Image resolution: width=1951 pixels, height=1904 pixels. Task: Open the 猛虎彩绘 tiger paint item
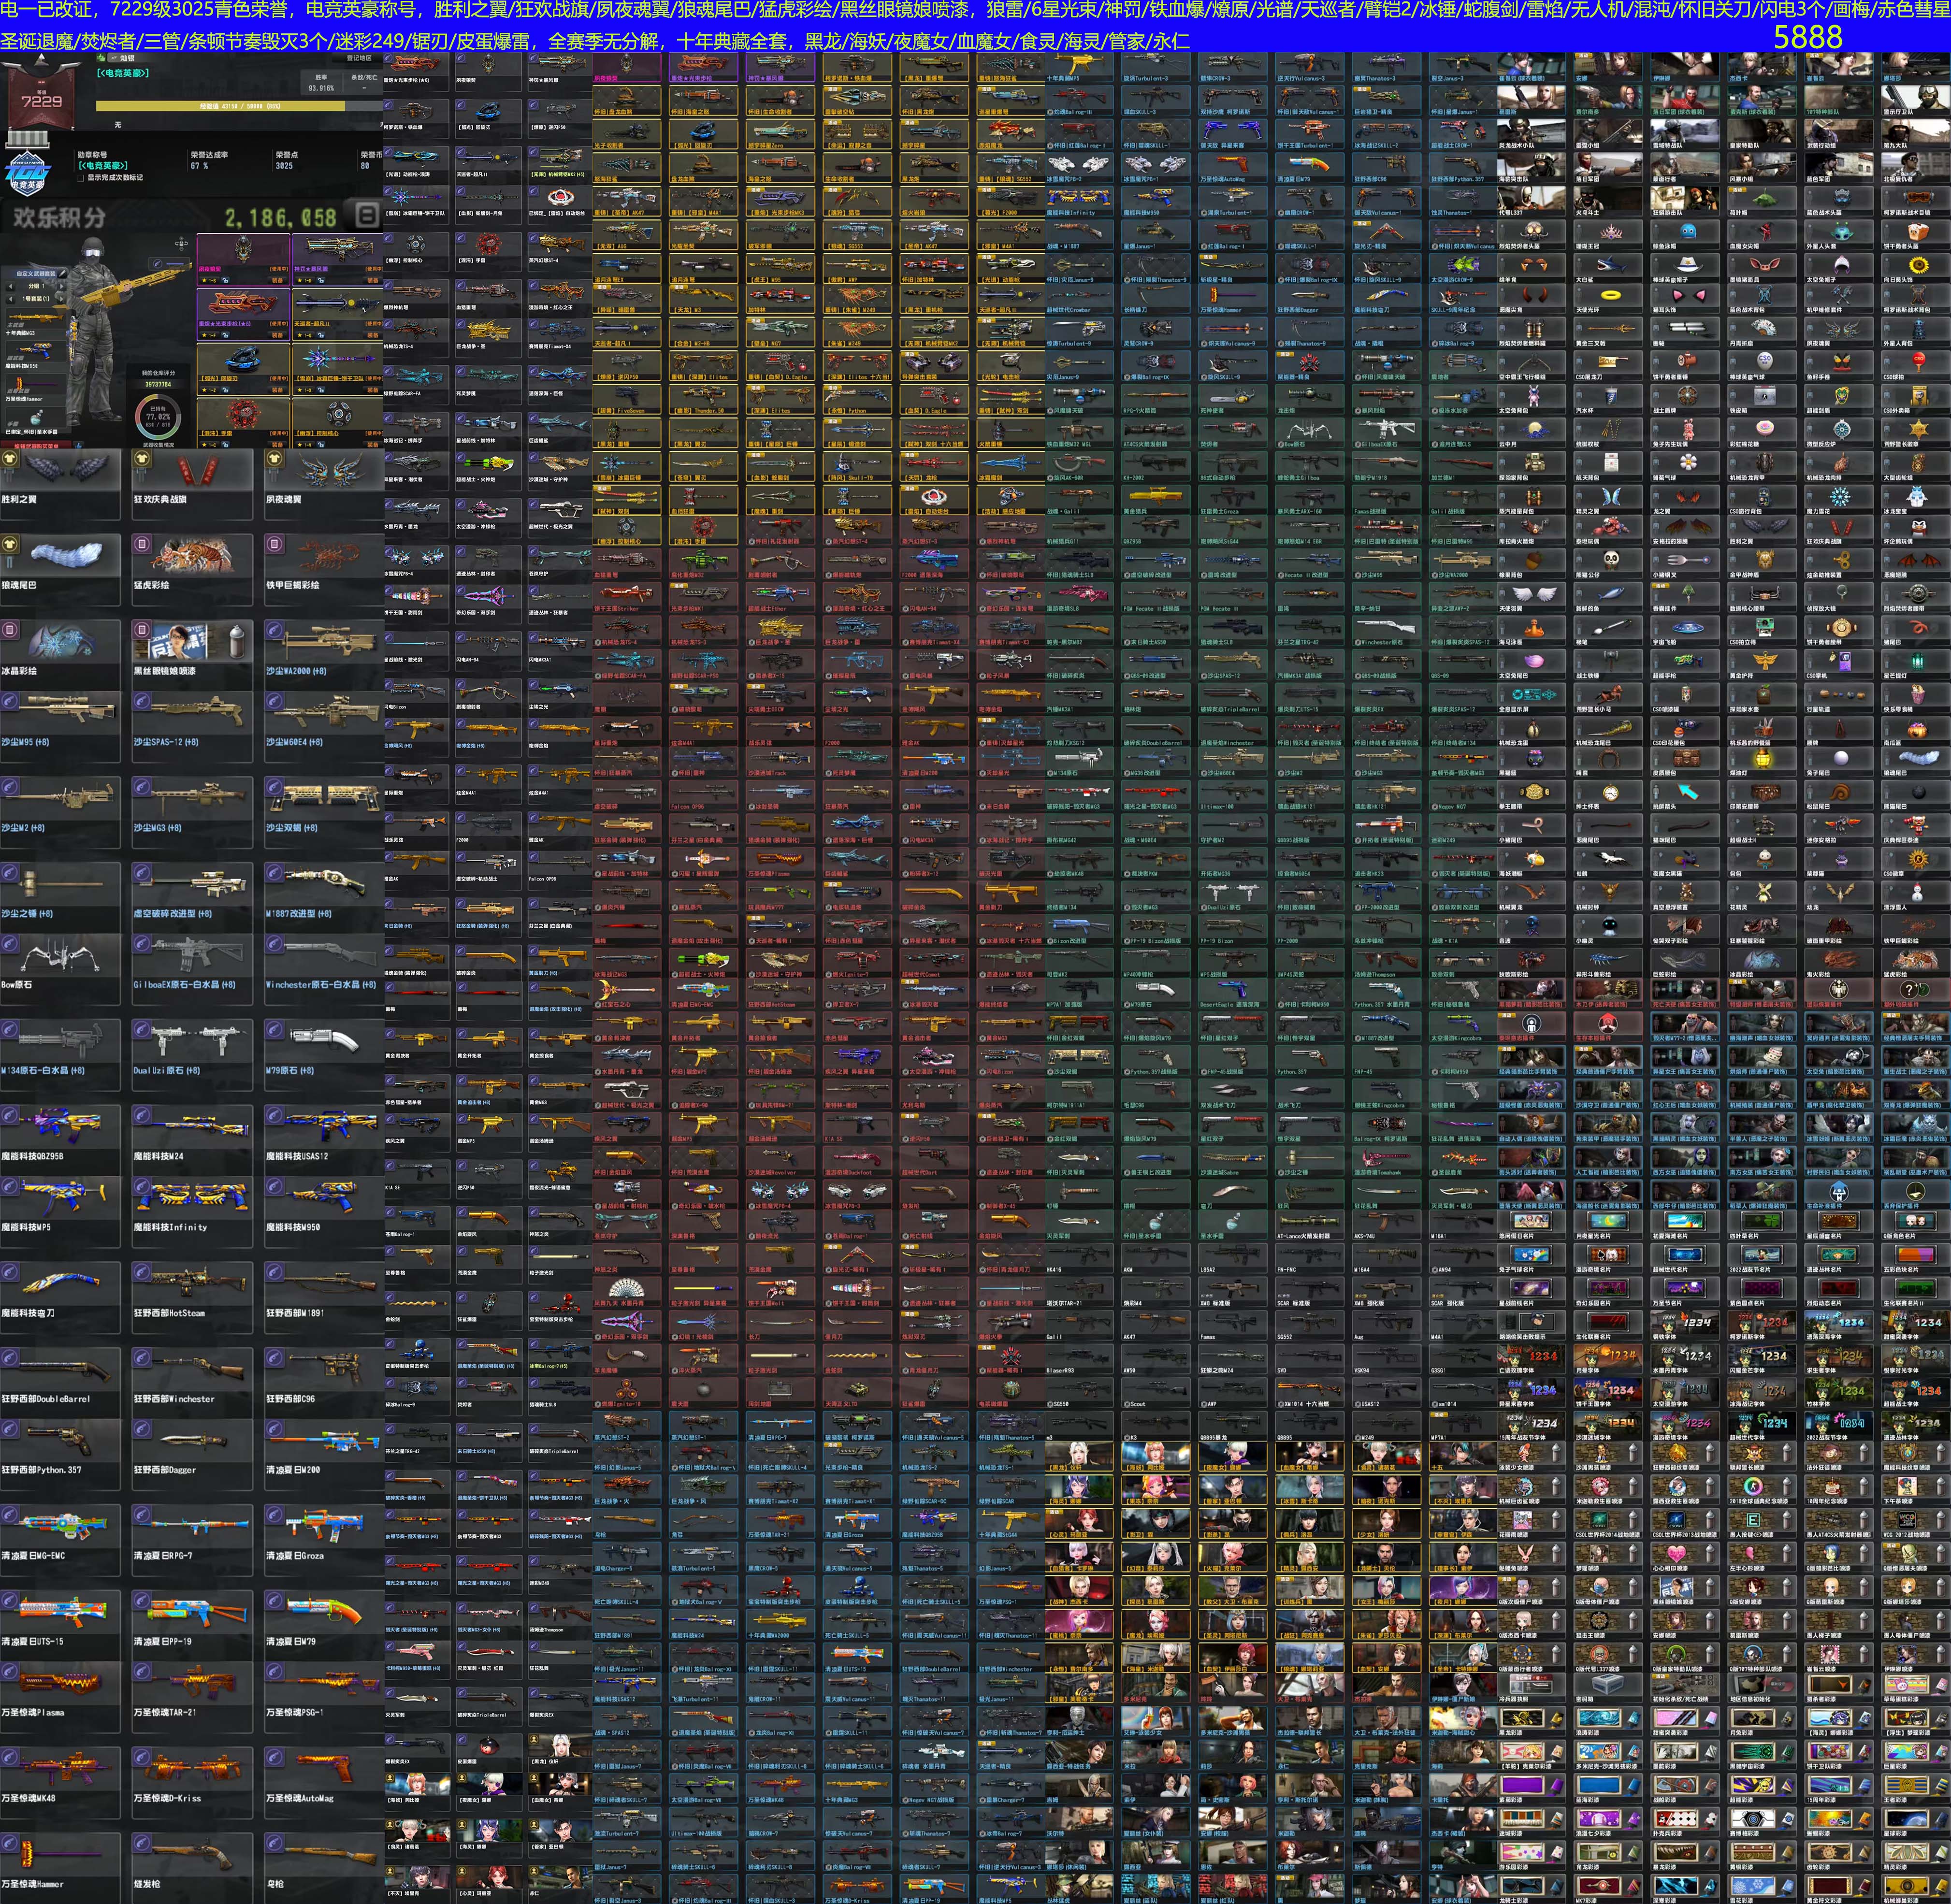pyautogui.click(x=192, y=570)
